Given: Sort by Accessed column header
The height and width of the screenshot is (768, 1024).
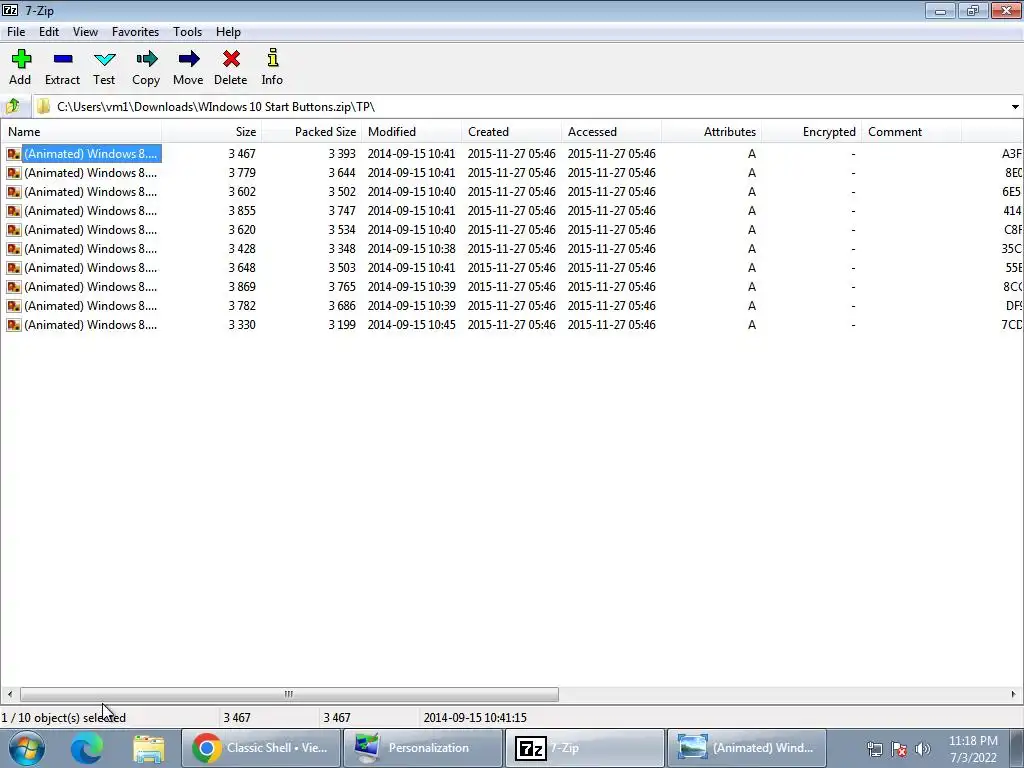Looking at the screenshot, I should (x=611, y=132).
